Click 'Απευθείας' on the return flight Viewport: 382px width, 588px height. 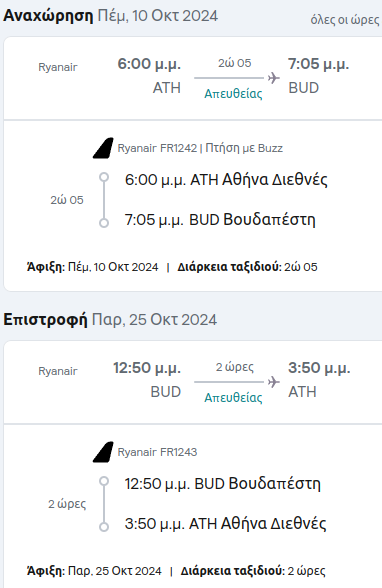pyautogui.click(x=233, y=397)
